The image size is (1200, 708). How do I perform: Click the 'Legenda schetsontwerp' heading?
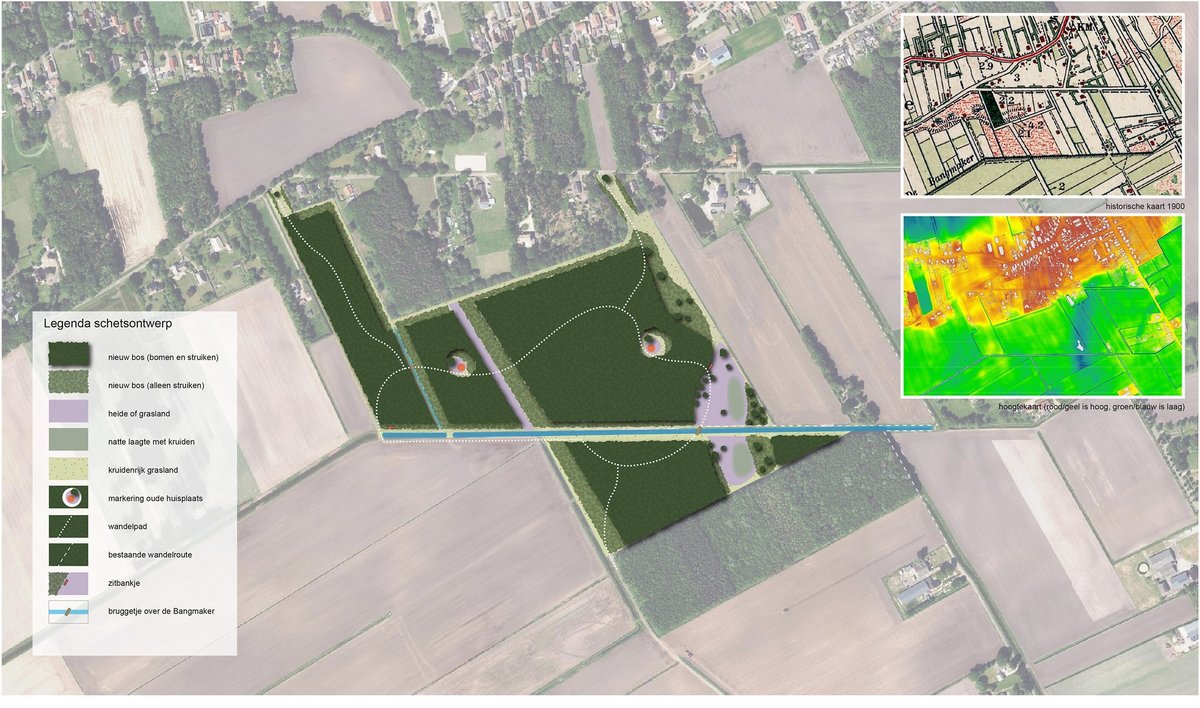point(107,325)
